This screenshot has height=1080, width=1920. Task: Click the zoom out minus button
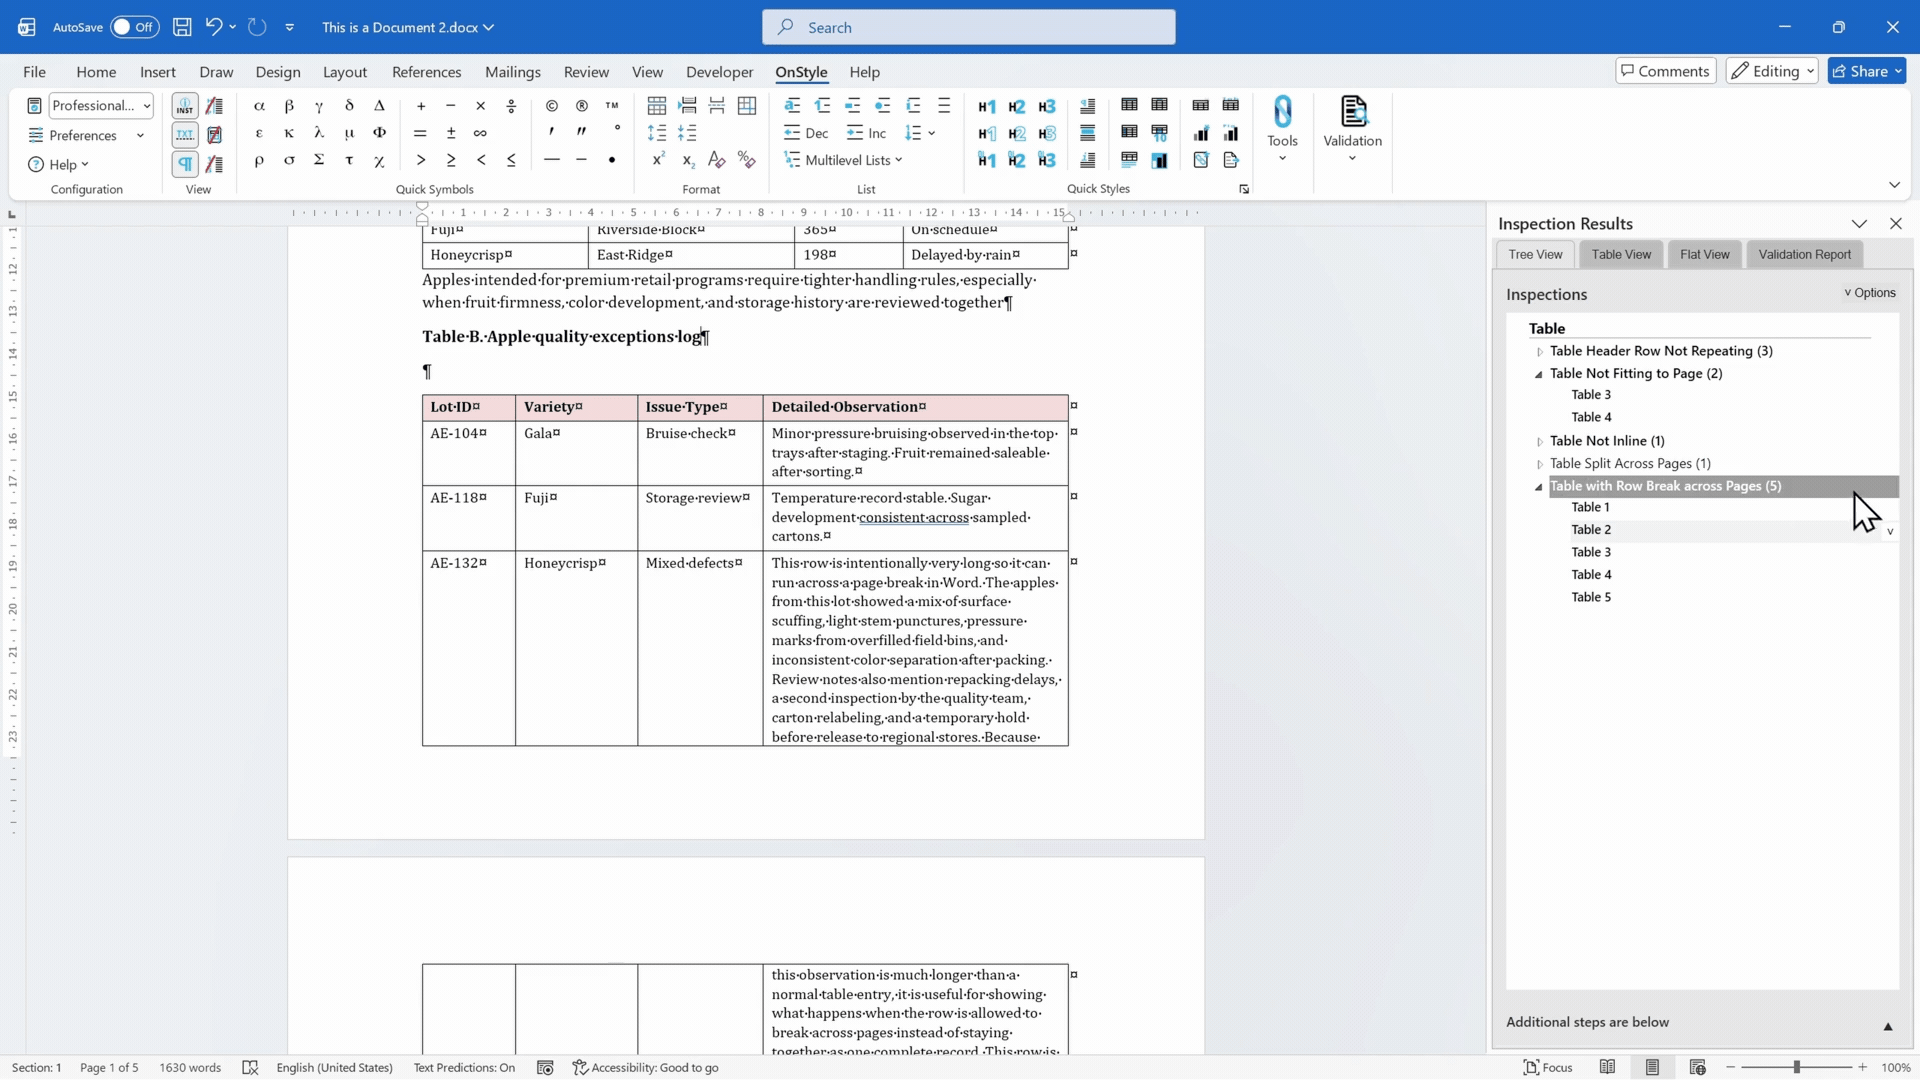coord(1730,1067)
